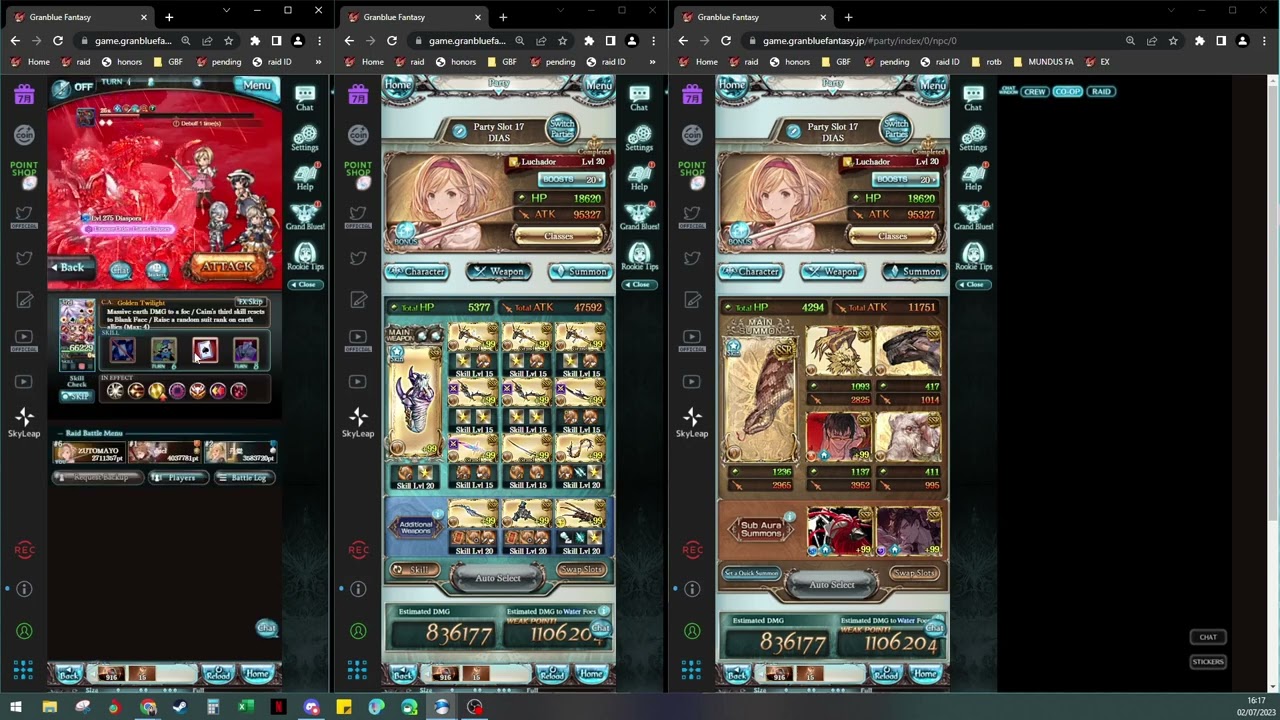Image resolution: width=1280 pixels, height=720 pixels.
Task: Click coin icon in left window sidebar
Action: 24,134
